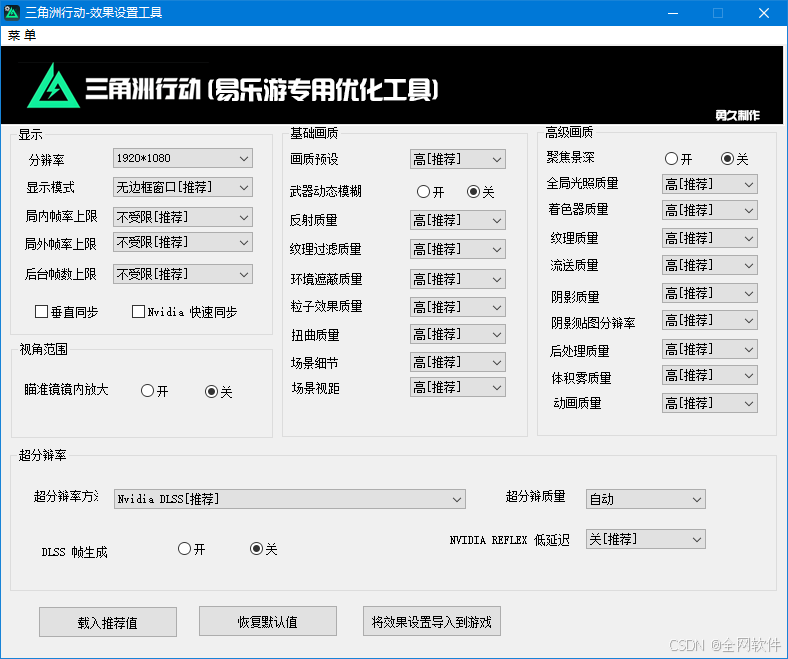Click 将效果设置导入到游戏 button

(432, 621)
